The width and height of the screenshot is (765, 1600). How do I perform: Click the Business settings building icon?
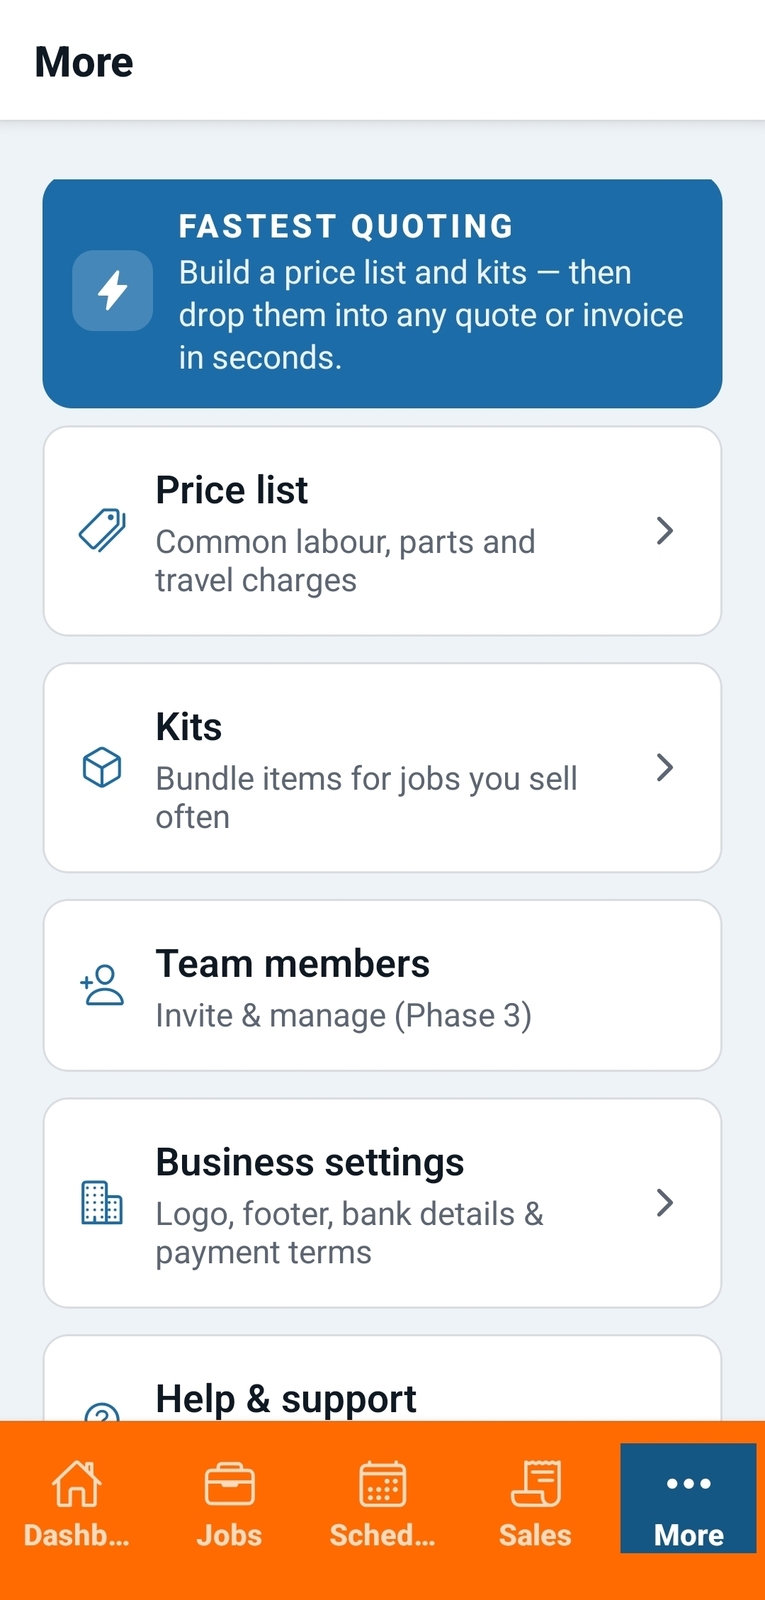click(102, 1202)
